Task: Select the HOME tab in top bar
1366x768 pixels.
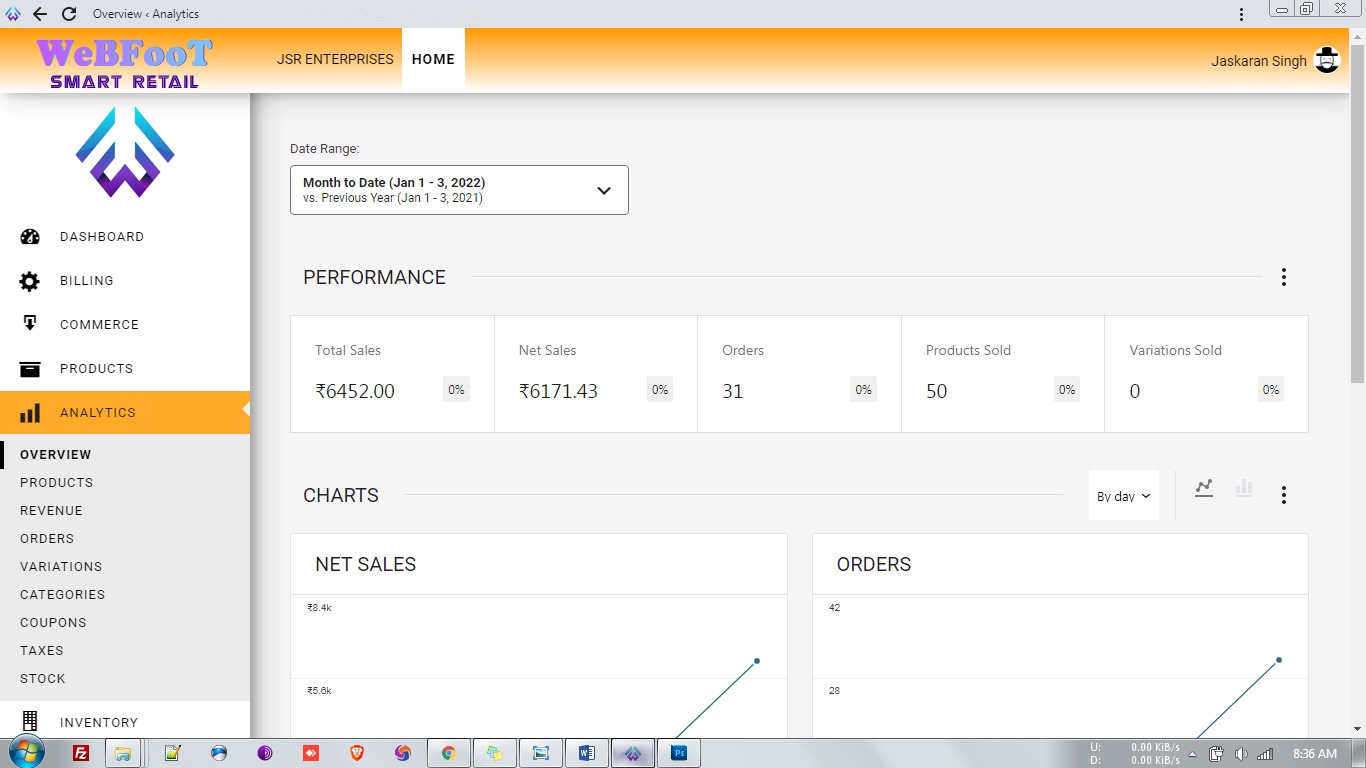Action: 433,59
